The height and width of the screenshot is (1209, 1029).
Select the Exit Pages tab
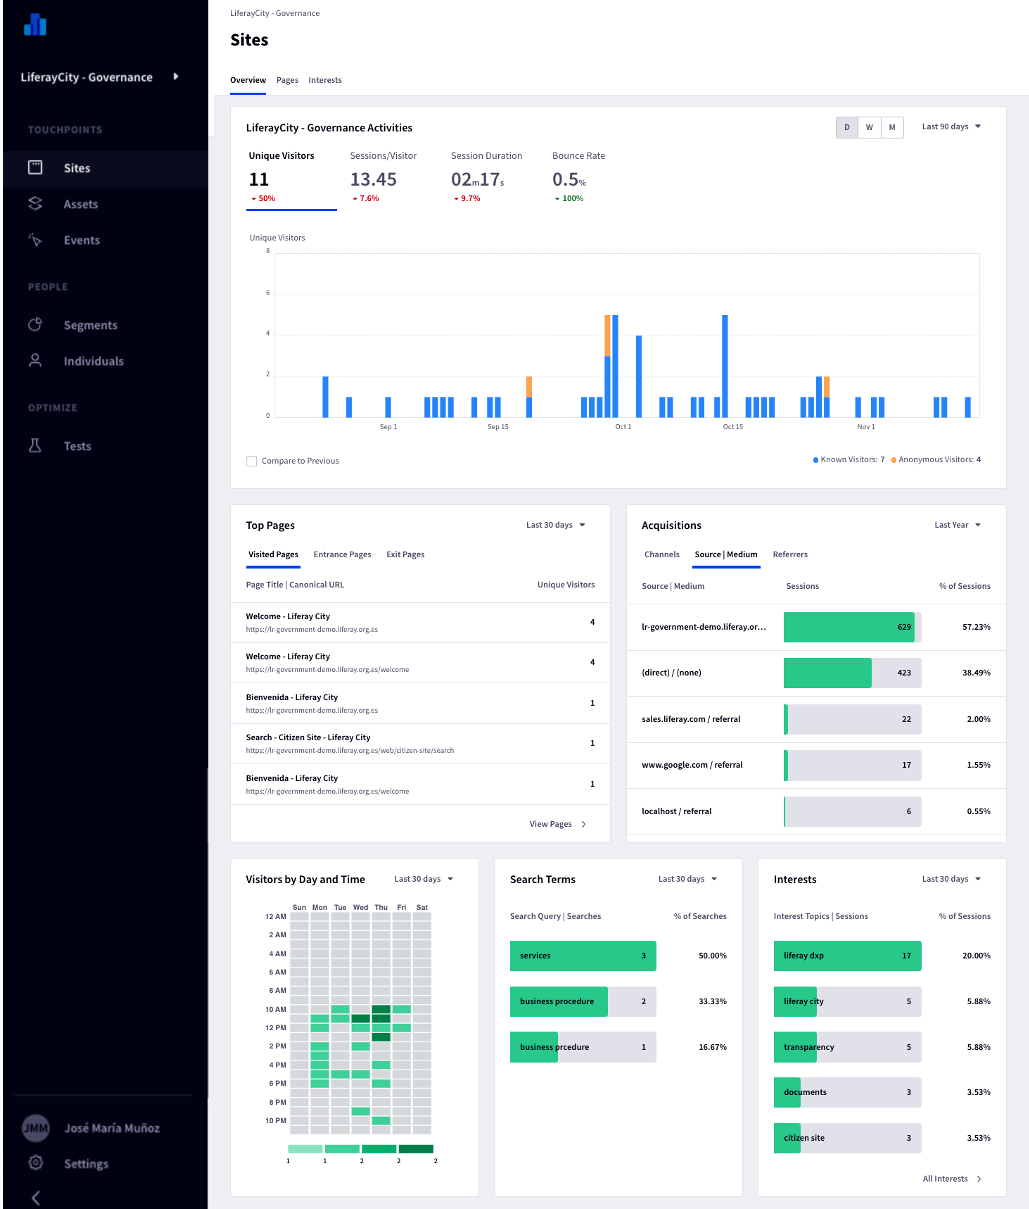(405, 554)
